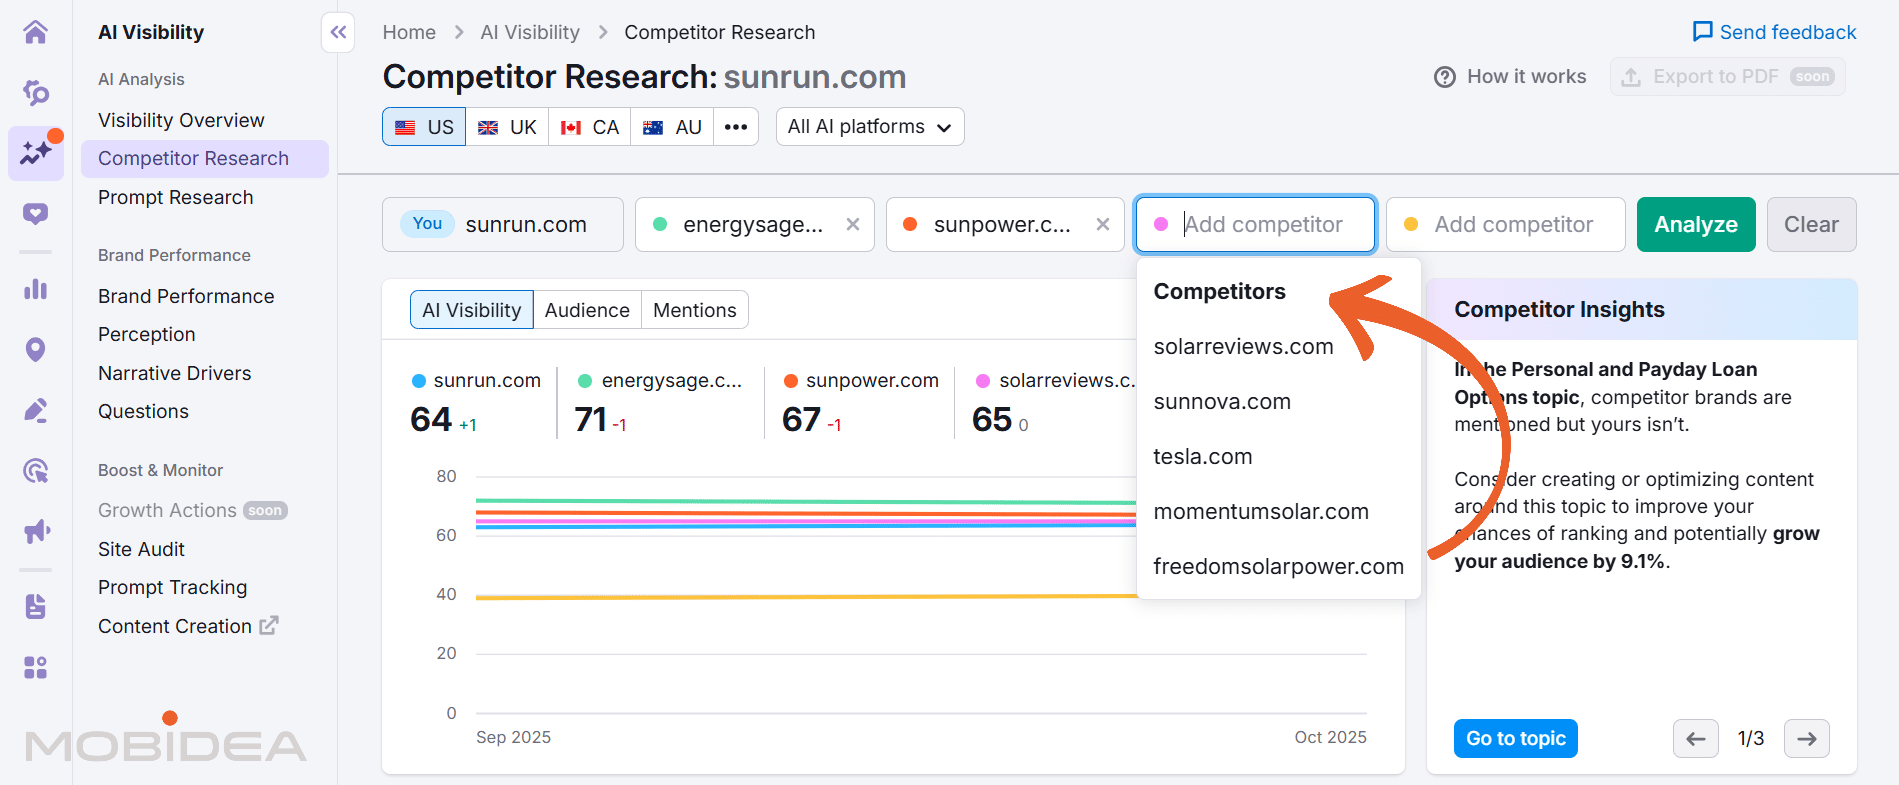Viewport: 1899px width, 785px height.
Task: Open Competitor Research in sidebar
Action: coord(205,159)
